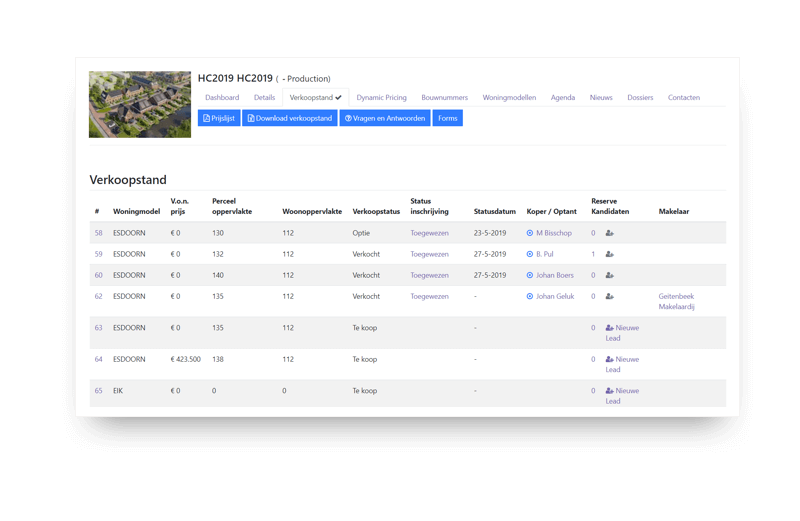800x521 pixels.
Task: Go to the Bouwnummers tab
Action: [444, 97]
